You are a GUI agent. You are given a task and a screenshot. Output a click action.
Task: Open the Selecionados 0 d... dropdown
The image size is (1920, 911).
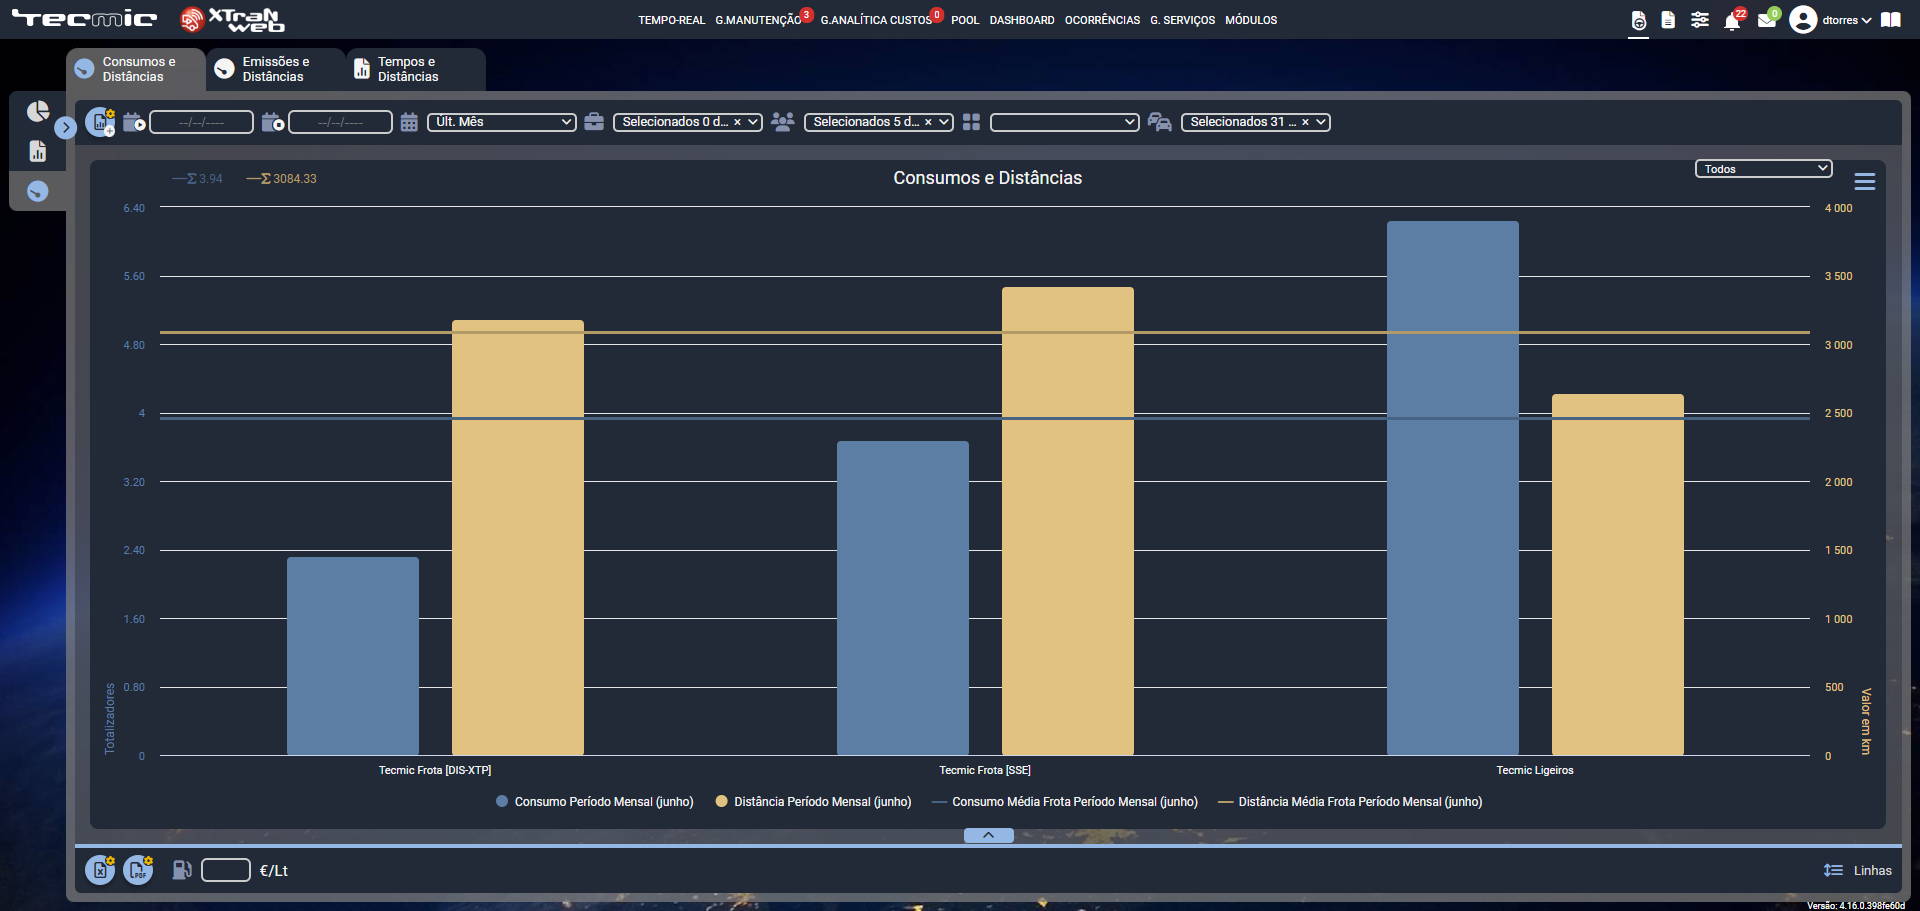688,122
